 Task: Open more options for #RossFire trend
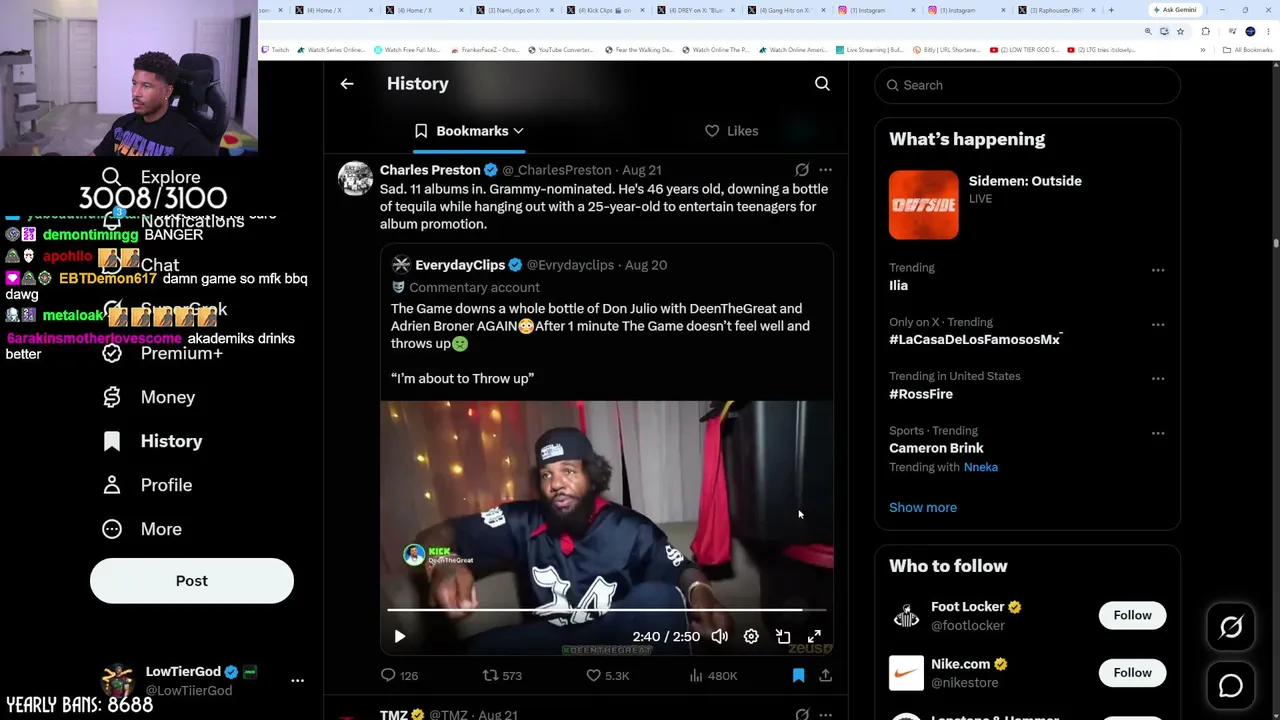tap(1158, 379)
